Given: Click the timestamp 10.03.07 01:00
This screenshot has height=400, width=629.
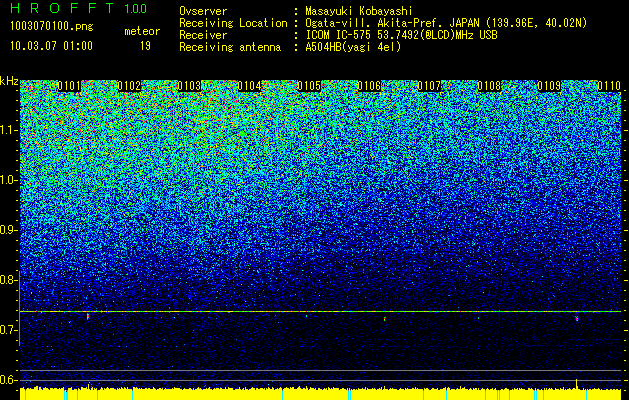Looking at the screenshot, I should click(x=51, y=46).
